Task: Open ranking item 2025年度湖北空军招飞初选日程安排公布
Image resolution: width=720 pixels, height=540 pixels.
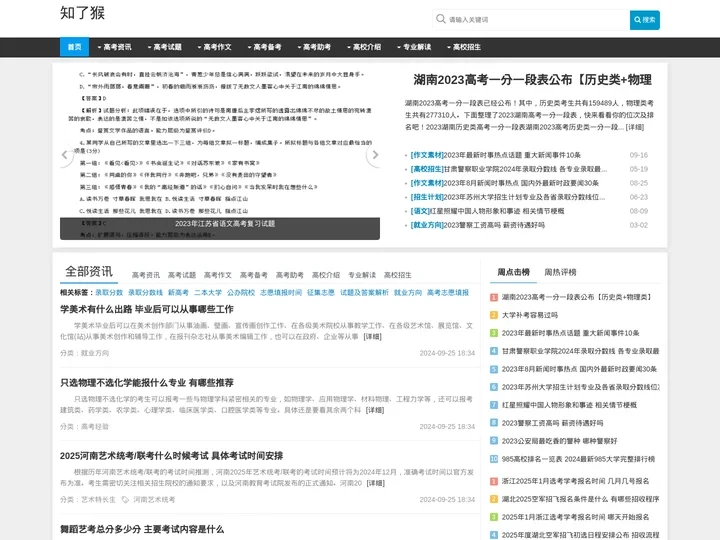Action: pyautogui.click(x=580, y=535)
